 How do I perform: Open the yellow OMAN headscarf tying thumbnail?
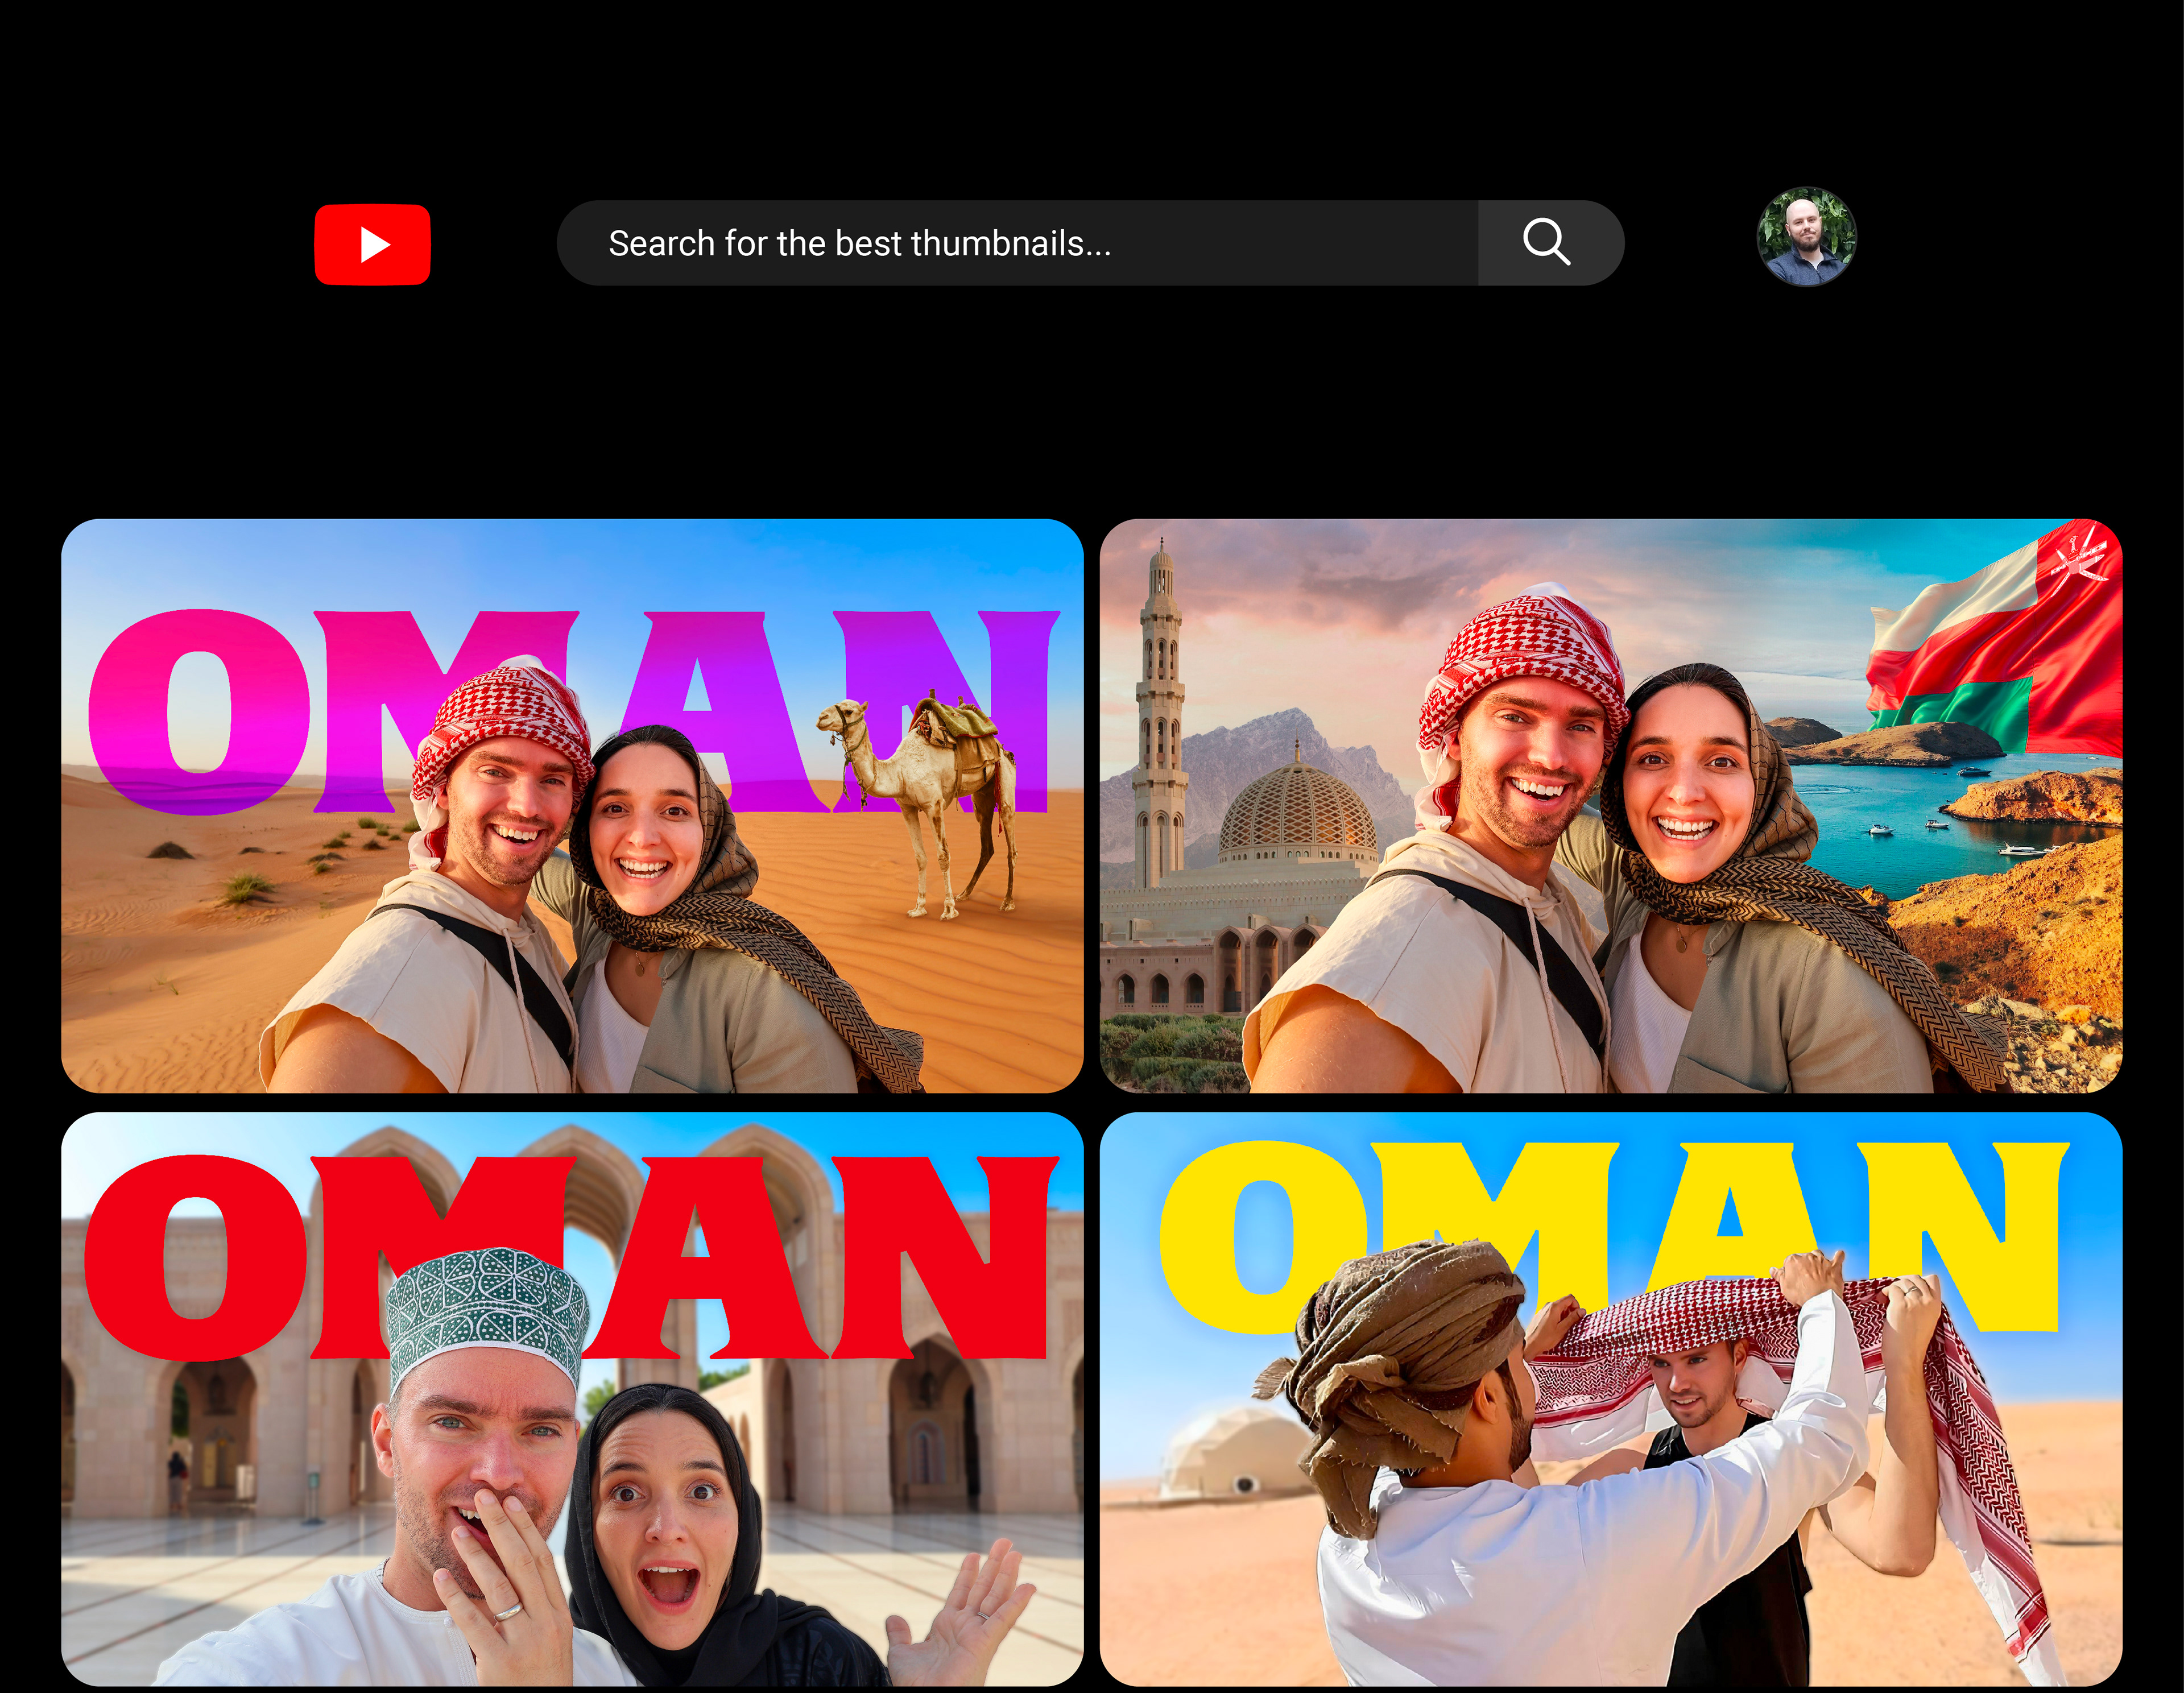point(1611,1399)
